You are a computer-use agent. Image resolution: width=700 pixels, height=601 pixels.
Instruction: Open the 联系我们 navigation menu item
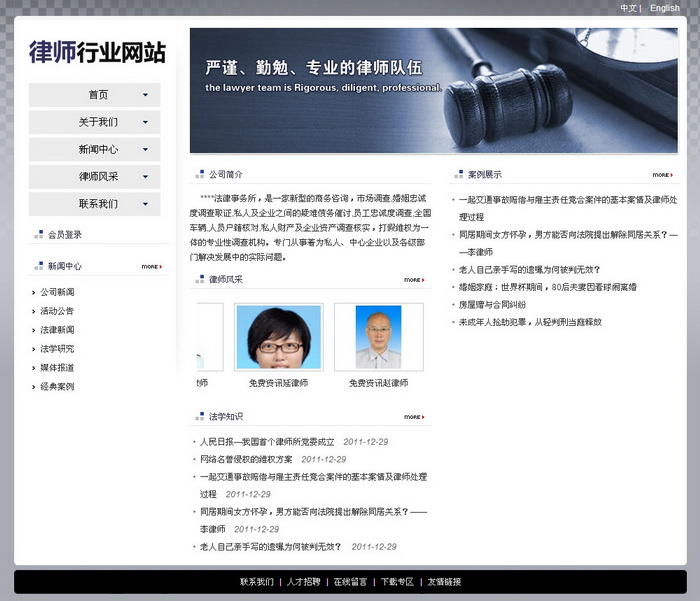click(x=98, y=203)
